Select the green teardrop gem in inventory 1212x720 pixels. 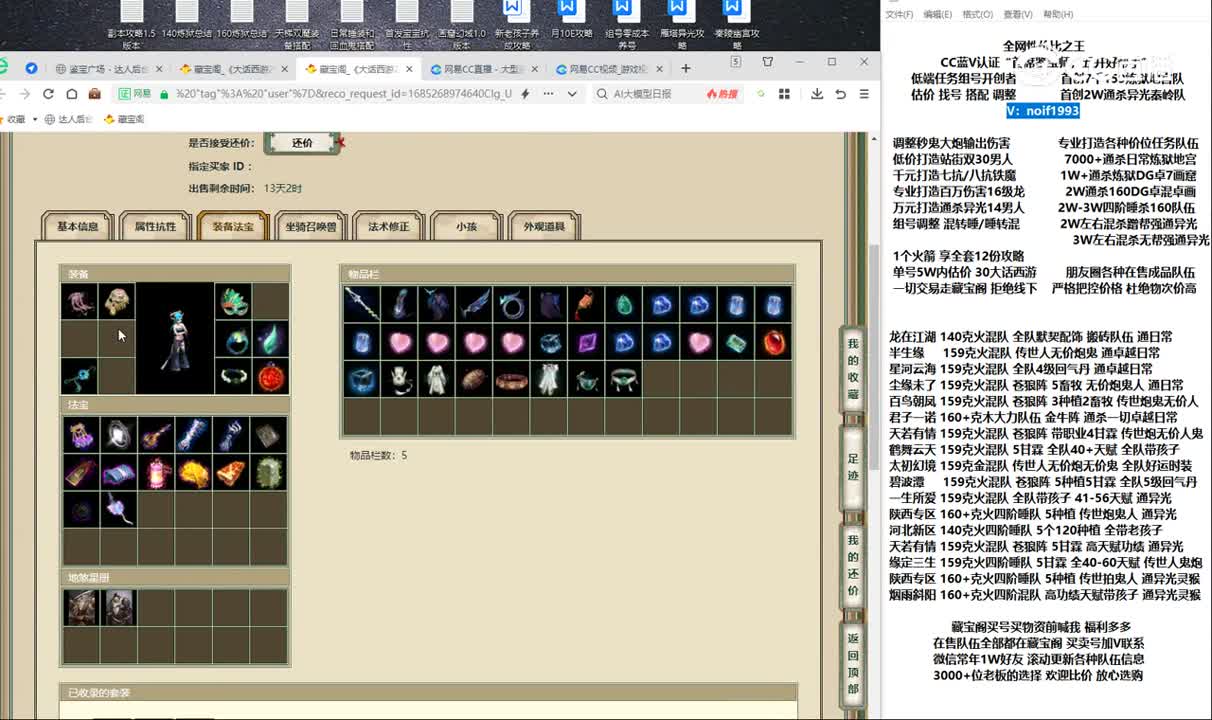624,304
